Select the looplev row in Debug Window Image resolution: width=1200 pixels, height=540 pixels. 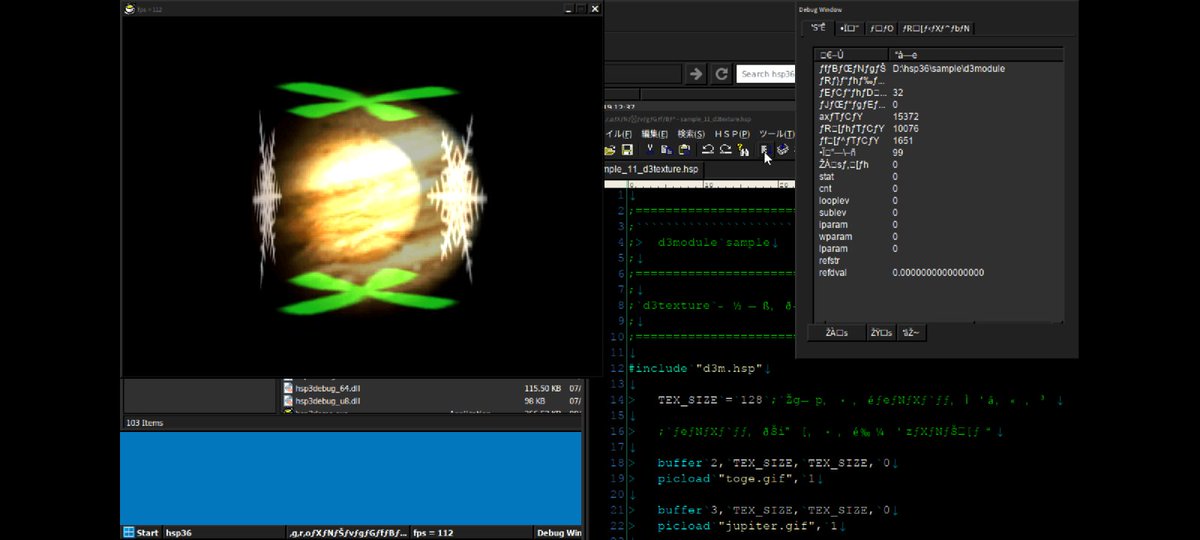938,201
